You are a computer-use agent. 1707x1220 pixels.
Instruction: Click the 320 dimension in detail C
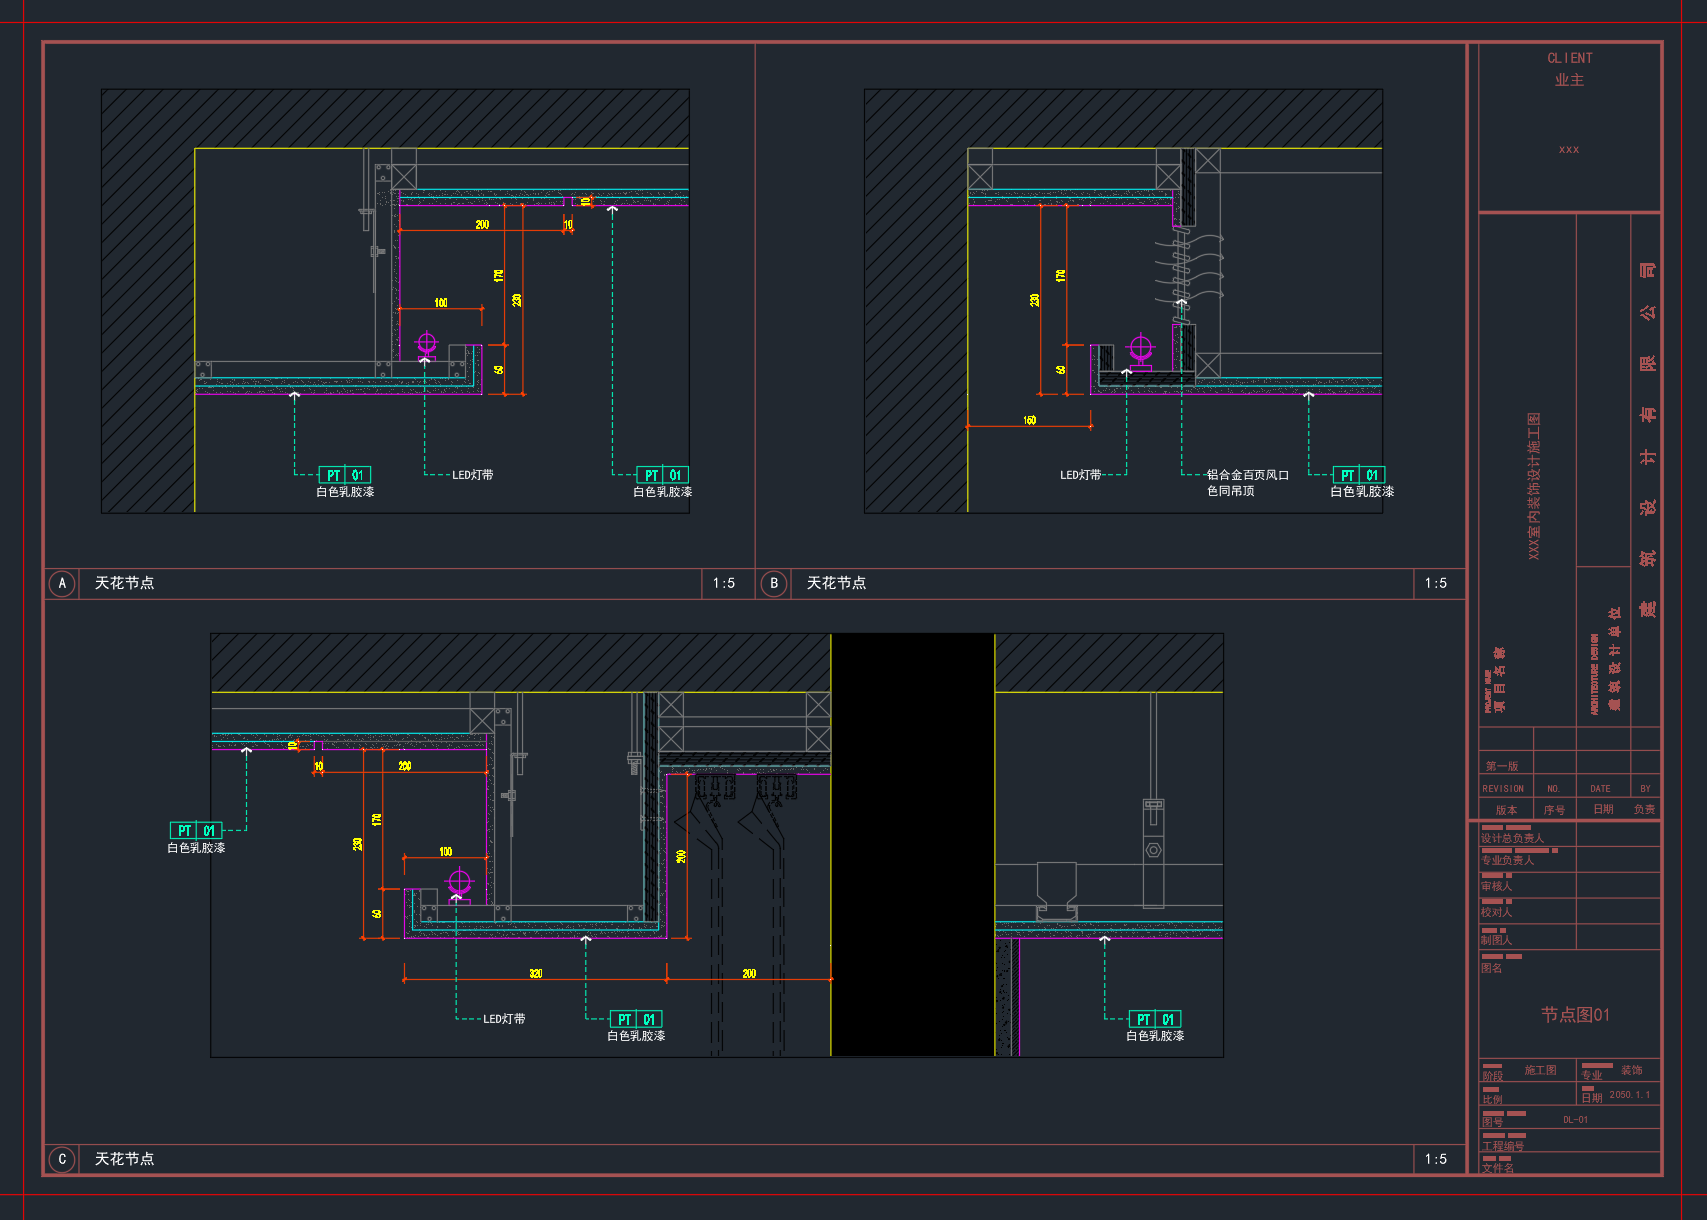coord(536,973)
